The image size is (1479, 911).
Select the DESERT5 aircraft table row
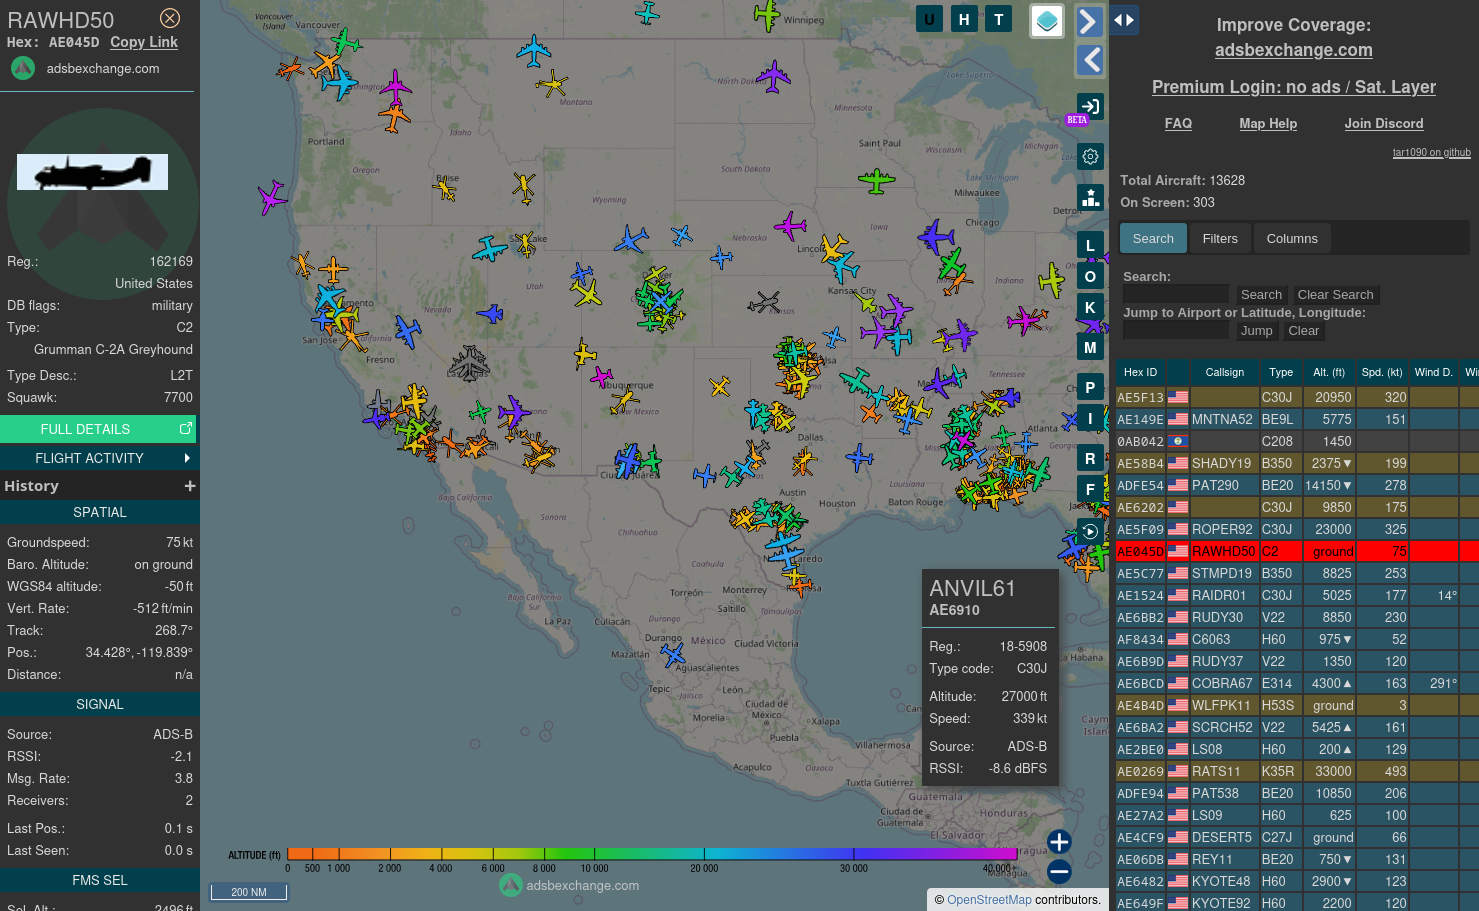(1297, 837)
